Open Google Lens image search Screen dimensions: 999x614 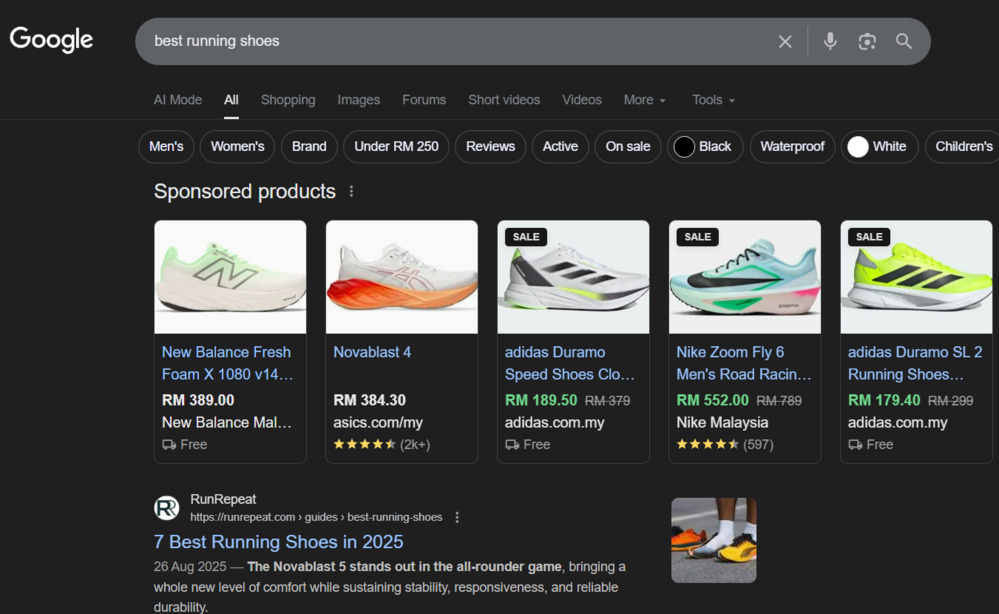(866, 41)
